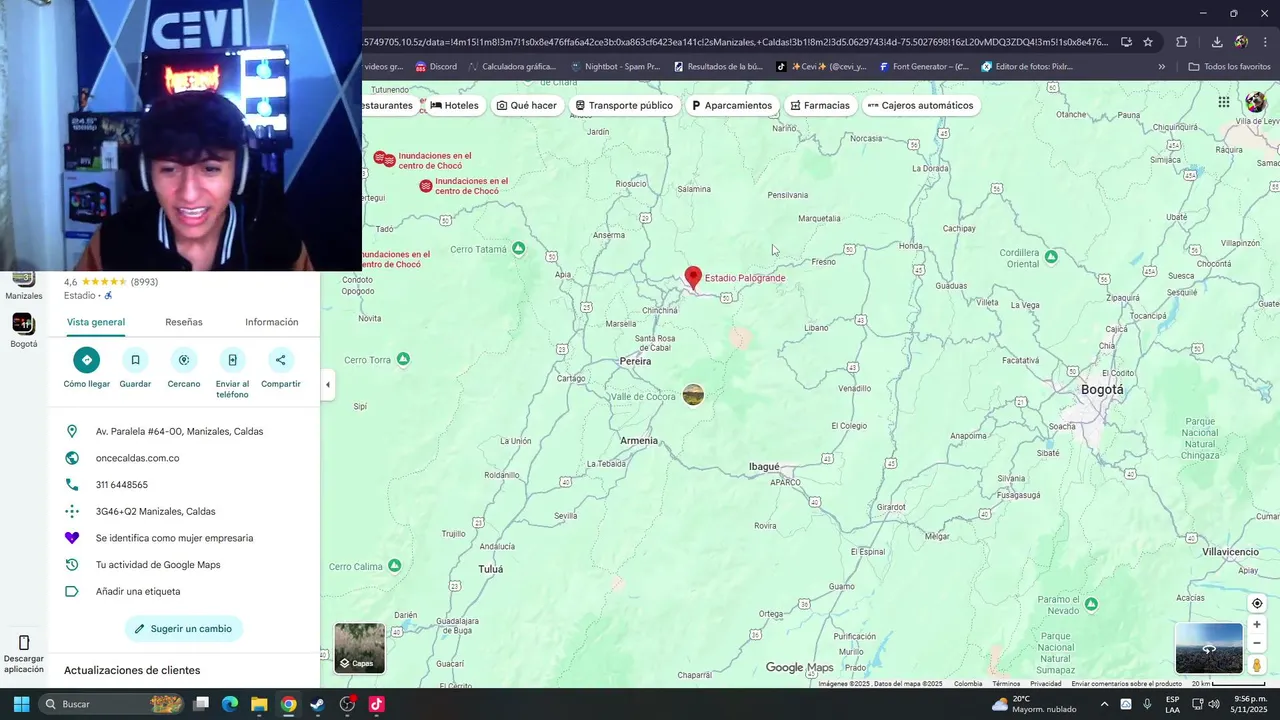
Task: Open the Nightbot bookmark
Action: coord(615,67)
